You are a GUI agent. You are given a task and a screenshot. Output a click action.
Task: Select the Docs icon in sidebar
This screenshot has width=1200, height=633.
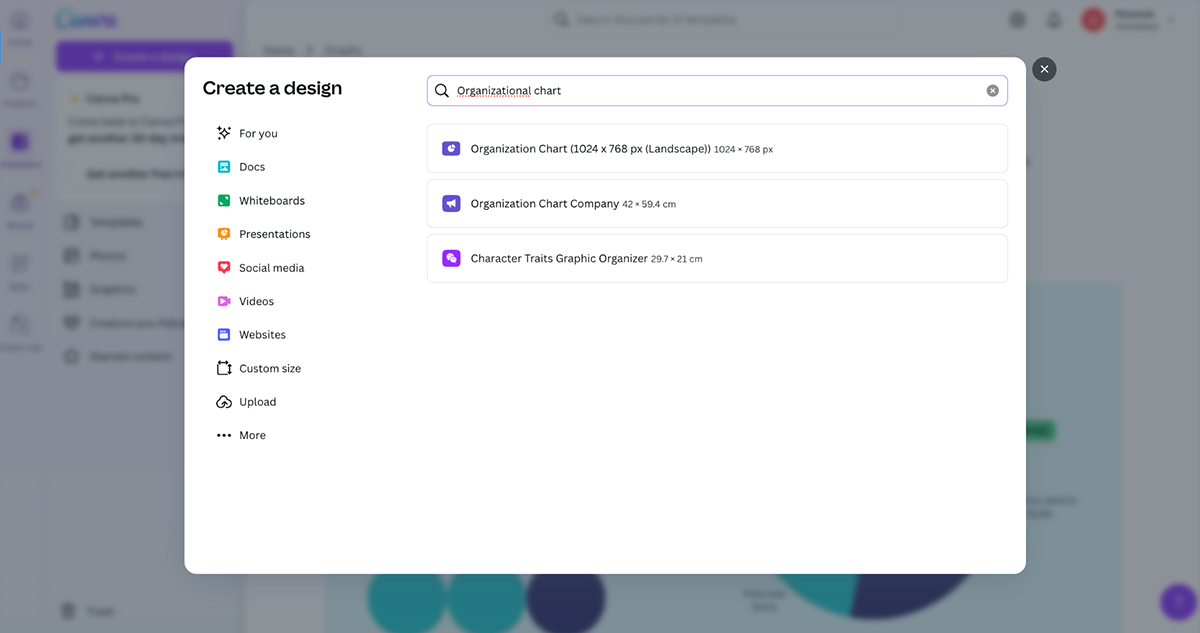(224, 167)
